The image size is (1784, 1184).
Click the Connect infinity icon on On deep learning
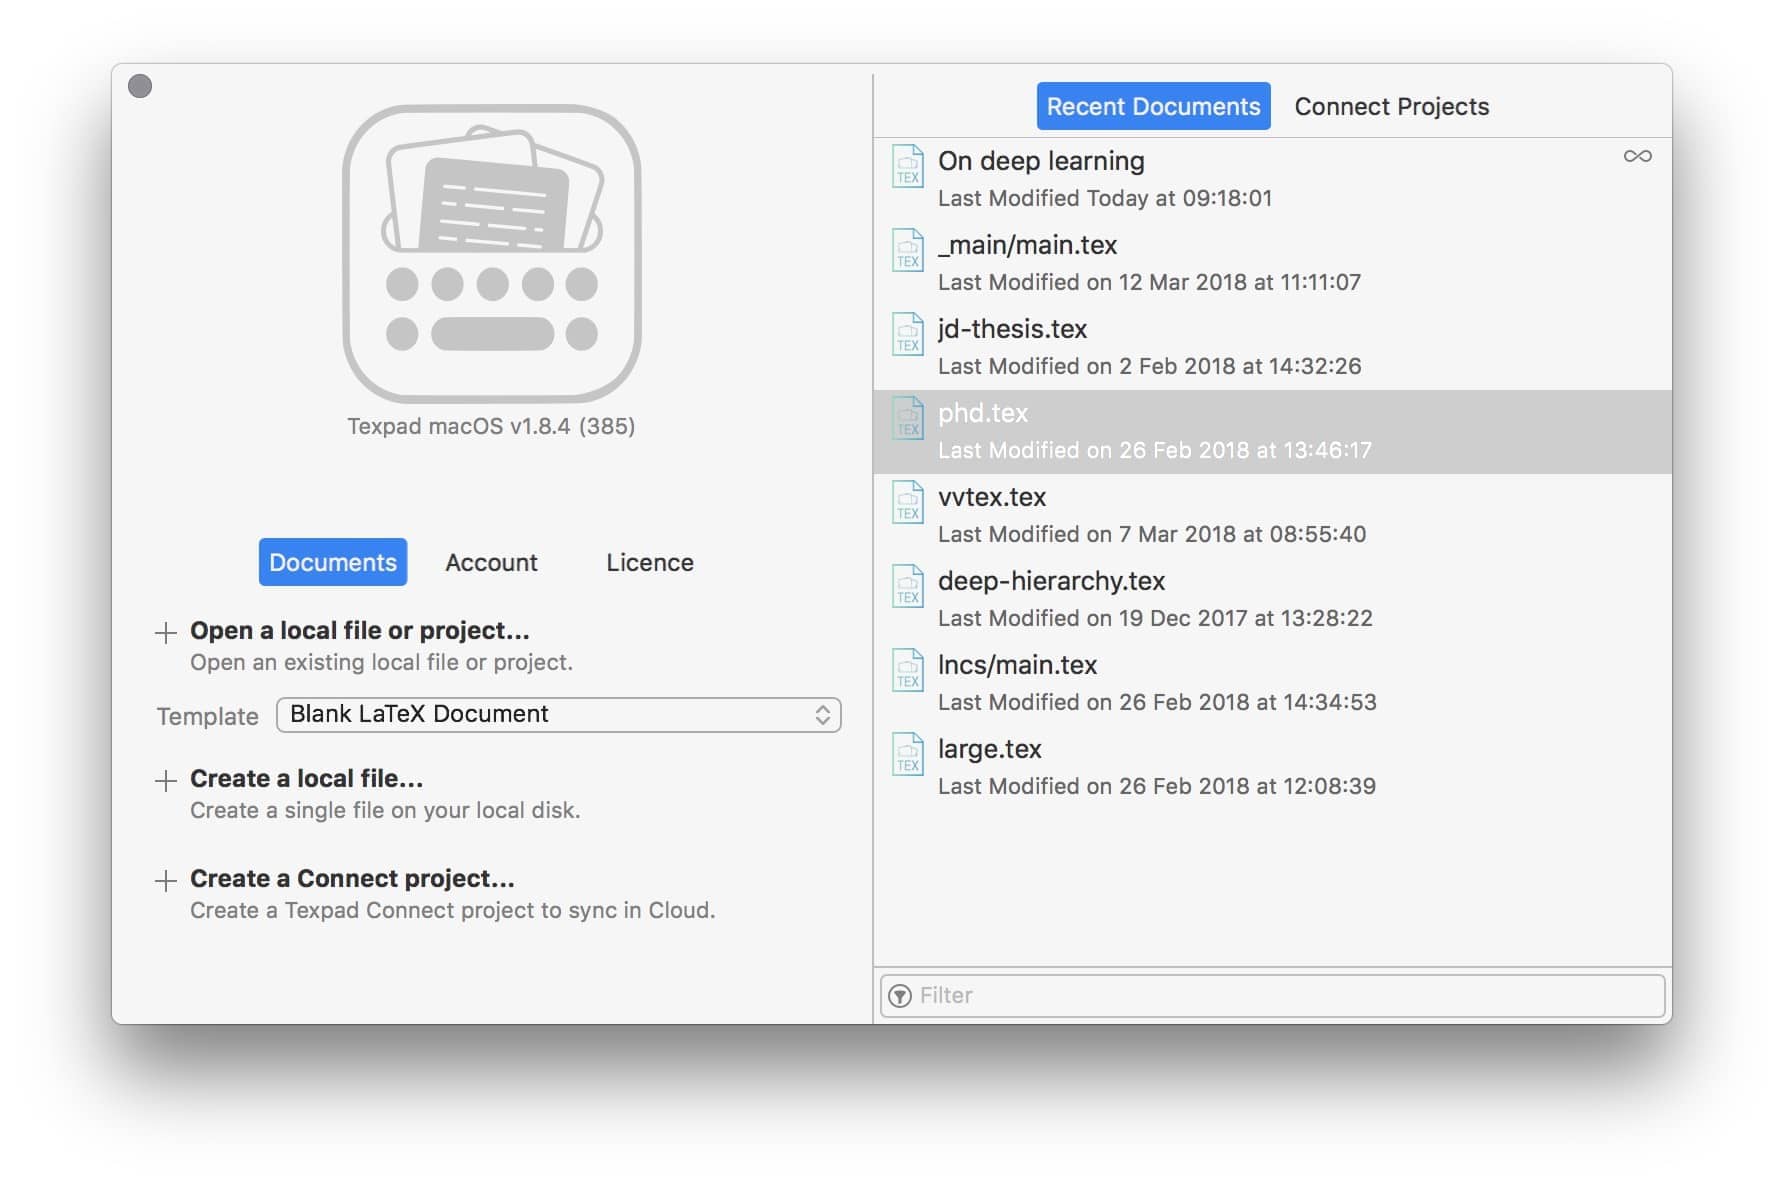[x=1637, y=156]
